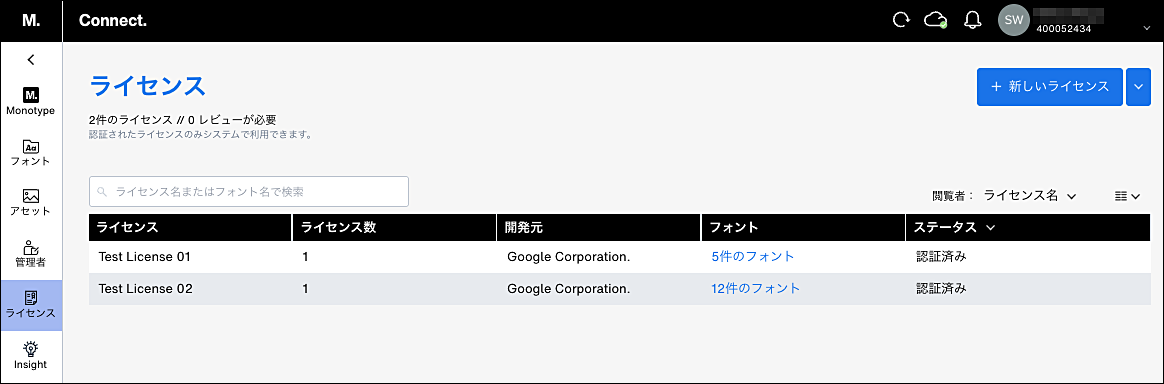
Task: Expand dropdown arrow beside 新しいライセンス button
Action: pos(1138,87)
